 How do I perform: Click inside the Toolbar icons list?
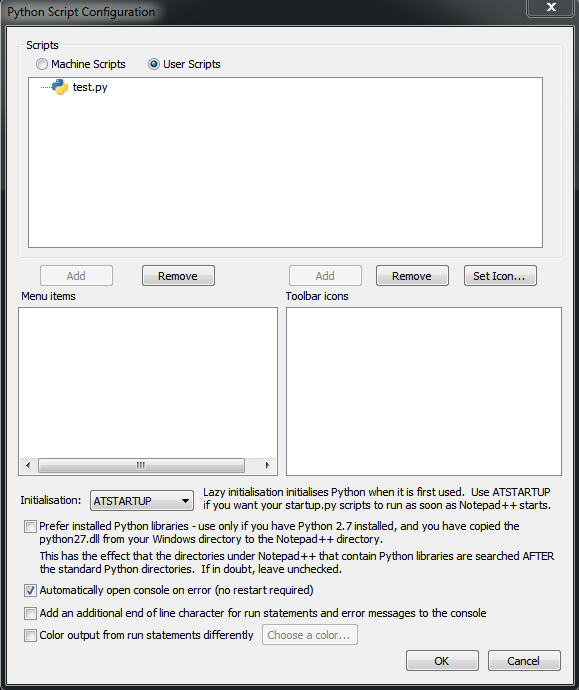(424, 392)
